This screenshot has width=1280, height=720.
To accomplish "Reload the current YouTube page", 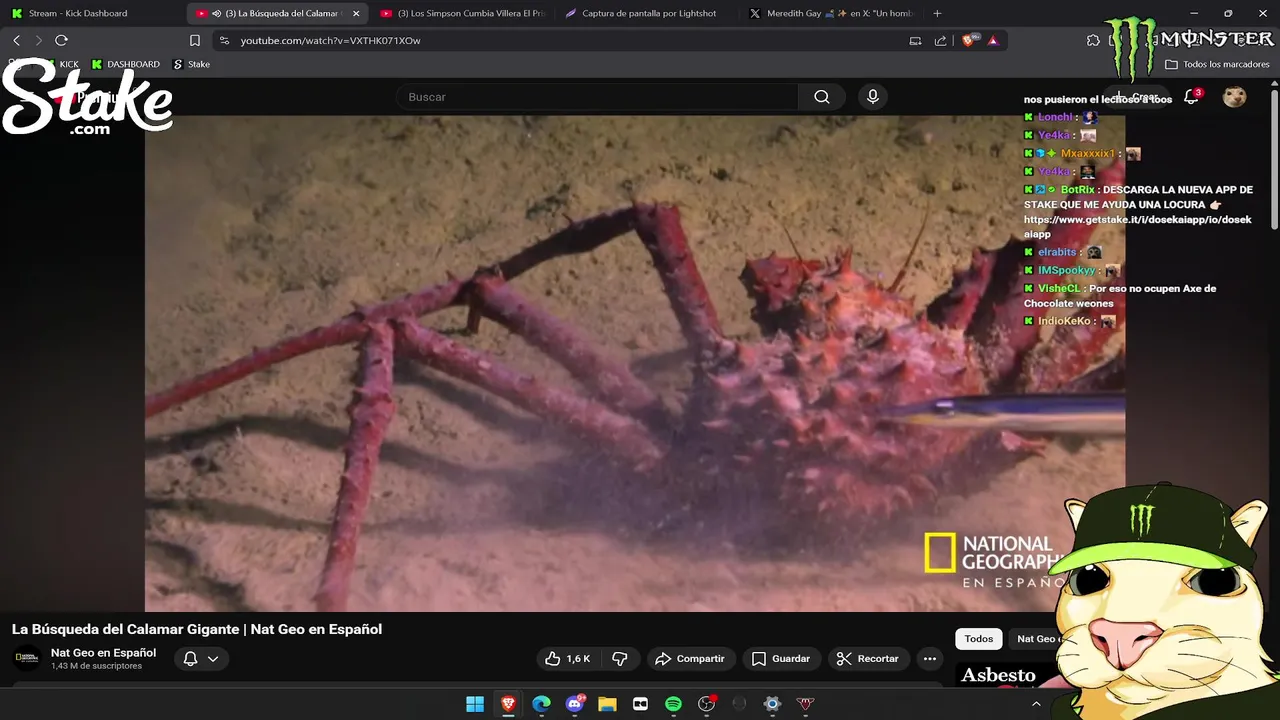I will tap(61, 40).
